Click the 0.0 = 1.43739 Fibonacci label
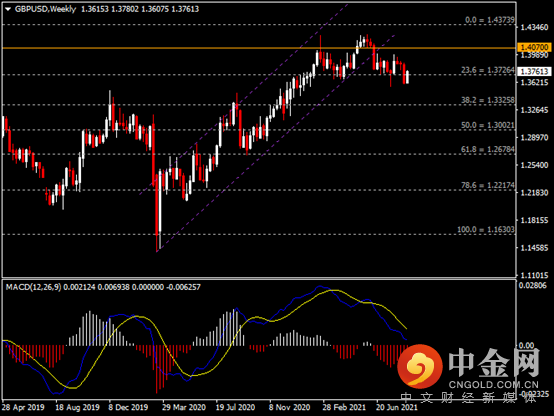The height and width of the screenshot is (416, 554). click(x=490, y=20)
